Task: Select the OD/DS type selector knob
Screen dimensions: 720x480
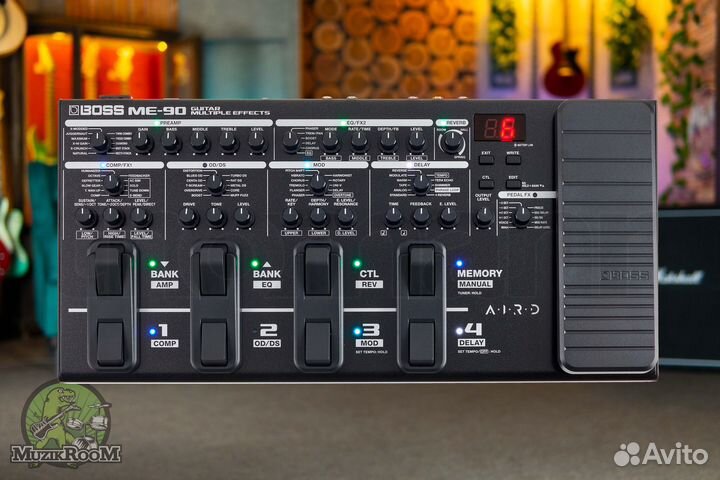Action: point(215,184)
